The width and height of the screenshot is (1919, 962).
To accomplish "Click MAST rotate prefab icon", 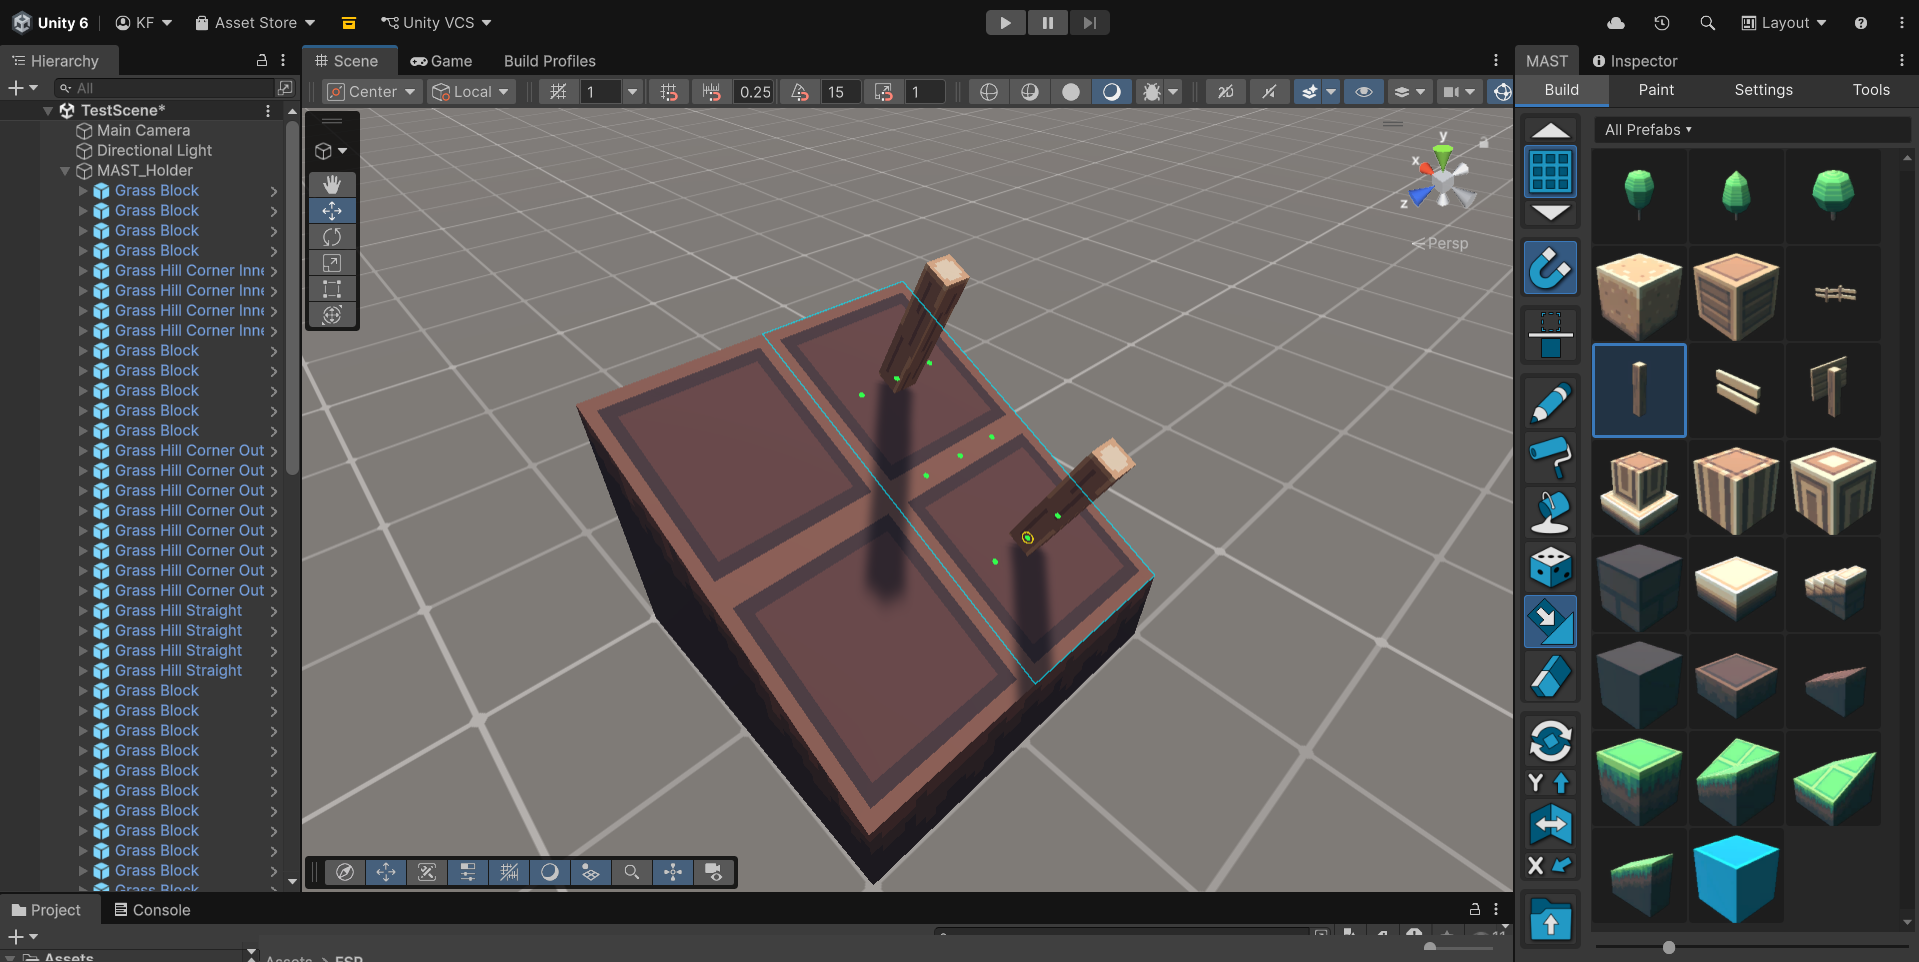I will tap(1550, 741).
